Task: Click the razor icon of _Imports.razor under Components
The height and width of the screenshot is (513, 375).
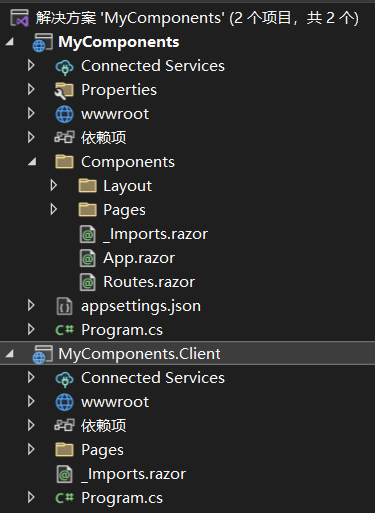Action: click(87, 234)
